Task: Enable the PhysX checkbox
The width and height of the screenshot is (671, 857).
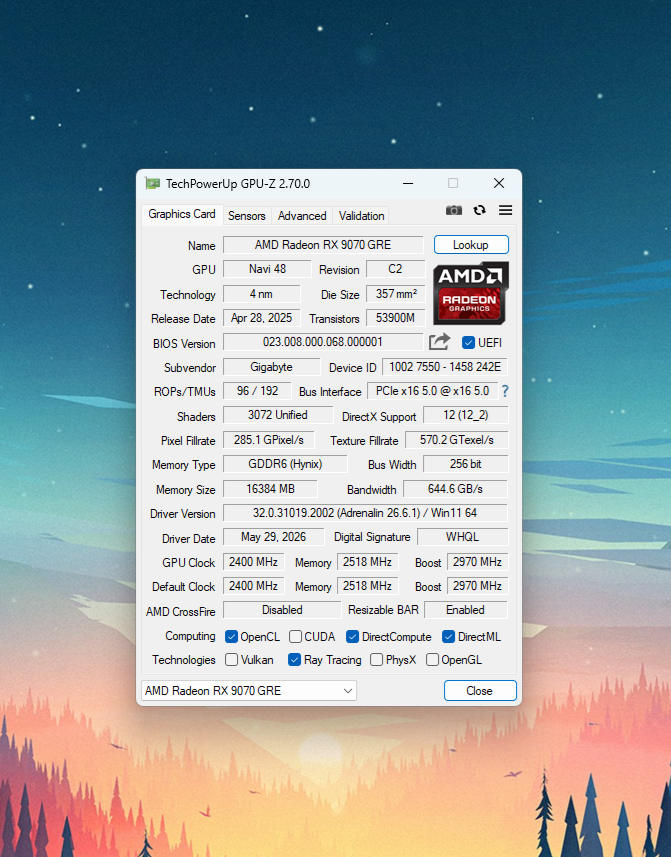Action: click(376, 660)
